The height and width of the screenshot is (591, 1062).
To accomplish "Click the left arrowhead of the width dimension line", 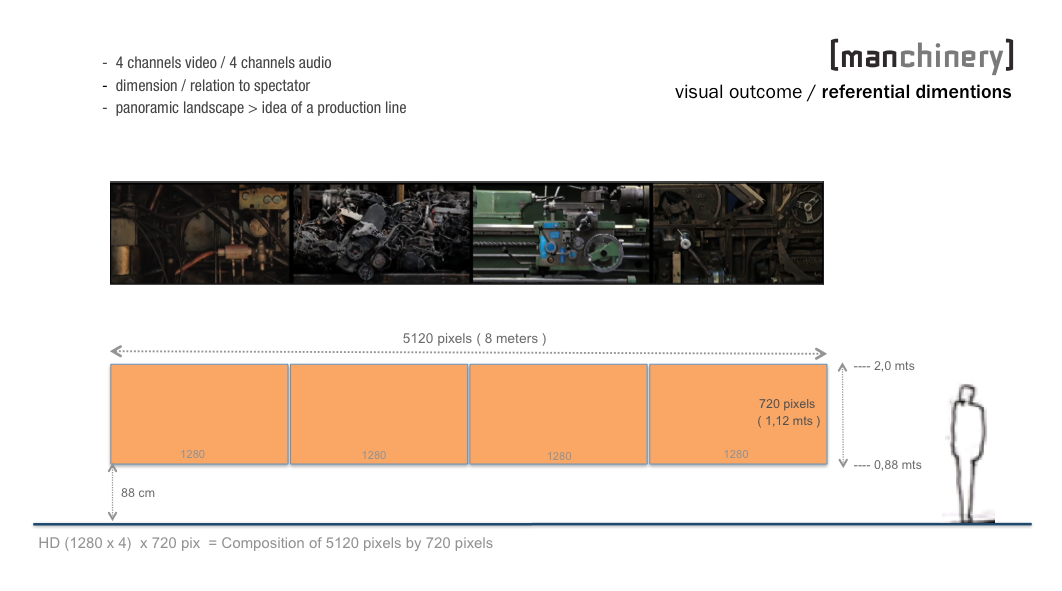I will click(x=116, y=351).
